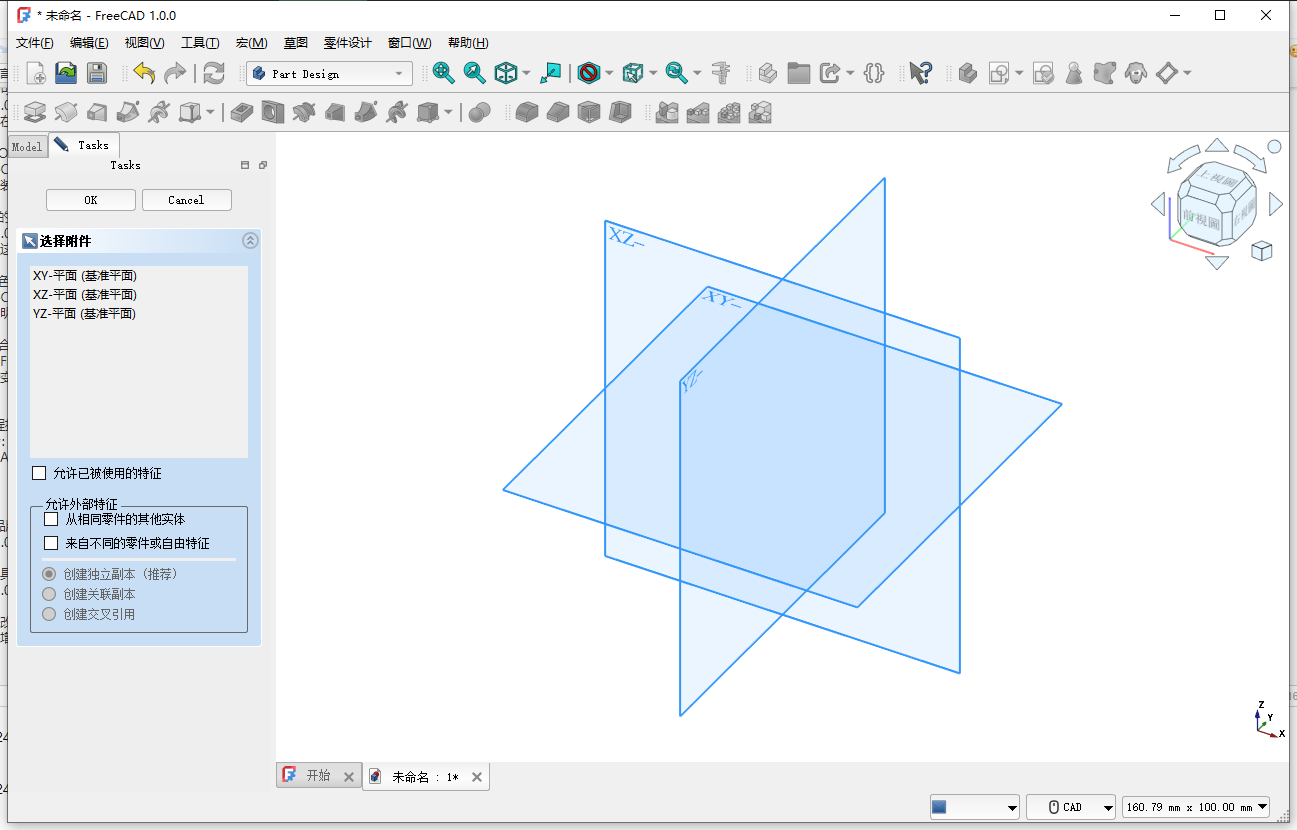Click the Hole tool icon
1297x830 pixels.
pos(272,112)
